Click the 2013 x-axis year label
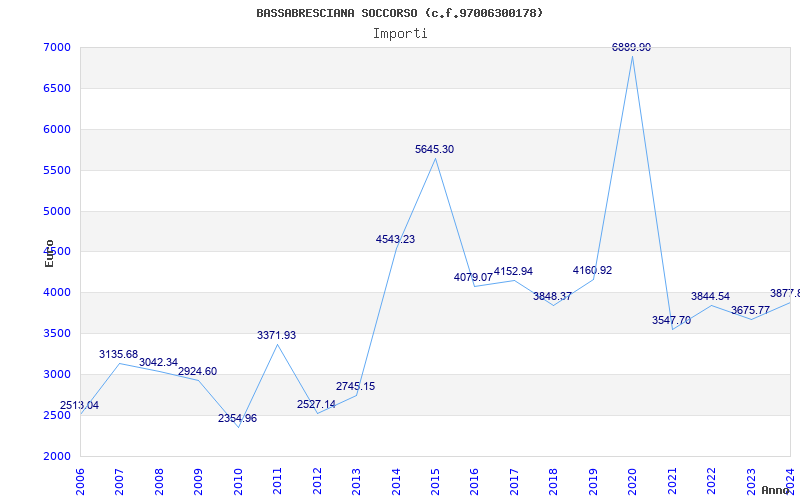This screenshot has height=500, width=800. [357, 482]
